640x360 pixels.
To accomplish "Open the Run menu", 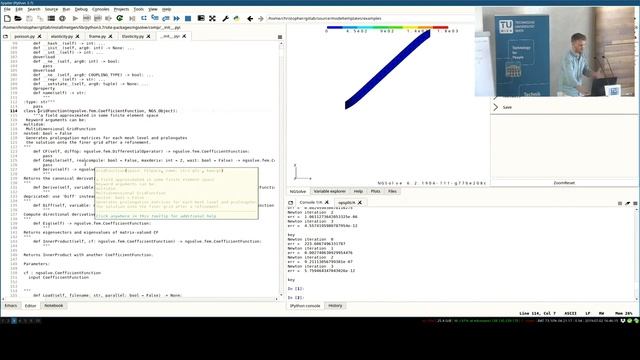I will pyautogui.click(x=66, y=9).
